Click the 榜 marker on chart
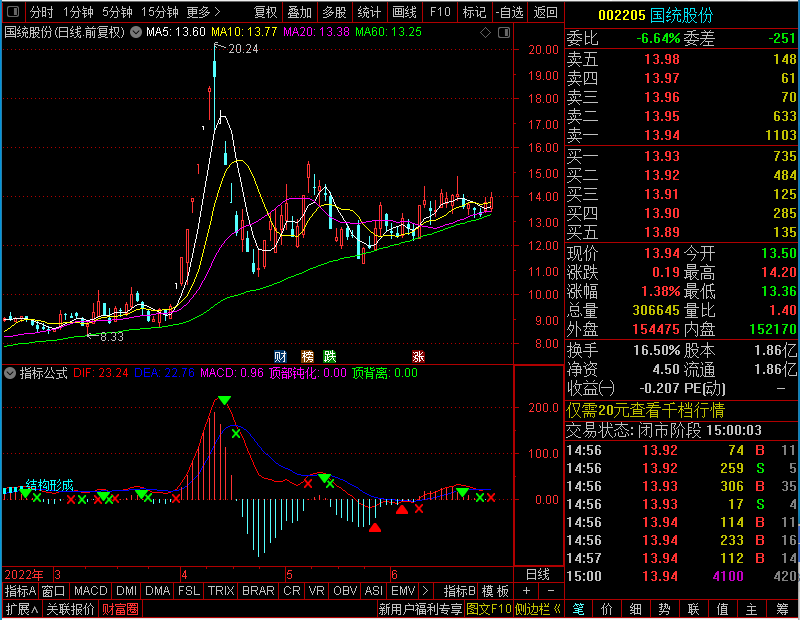The image size is (800, 620). 307,356
